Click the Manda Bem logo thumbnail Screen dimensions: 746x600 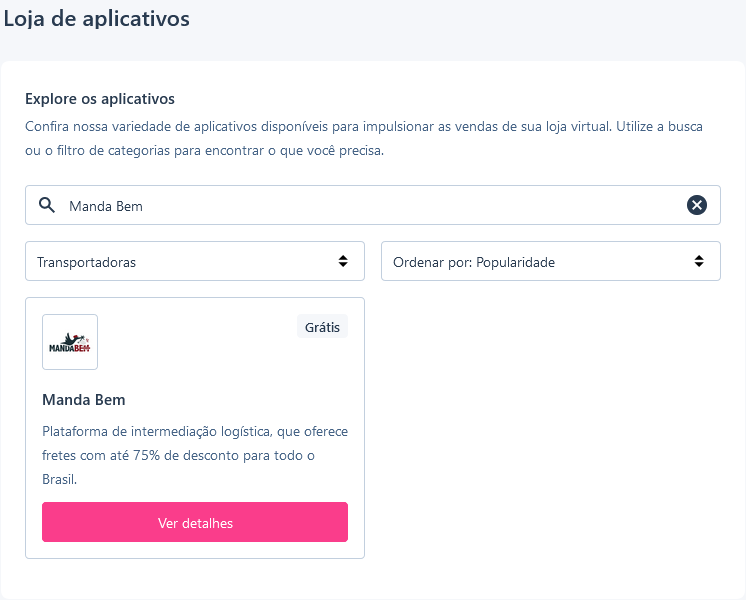pyautogui.click(x=70, y=342)
